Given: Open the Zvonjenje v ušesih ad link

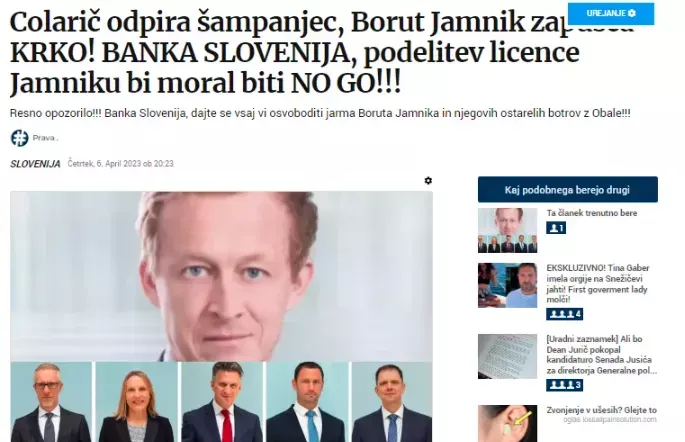Looking at the screenshot, I should [x=602, y=410].
